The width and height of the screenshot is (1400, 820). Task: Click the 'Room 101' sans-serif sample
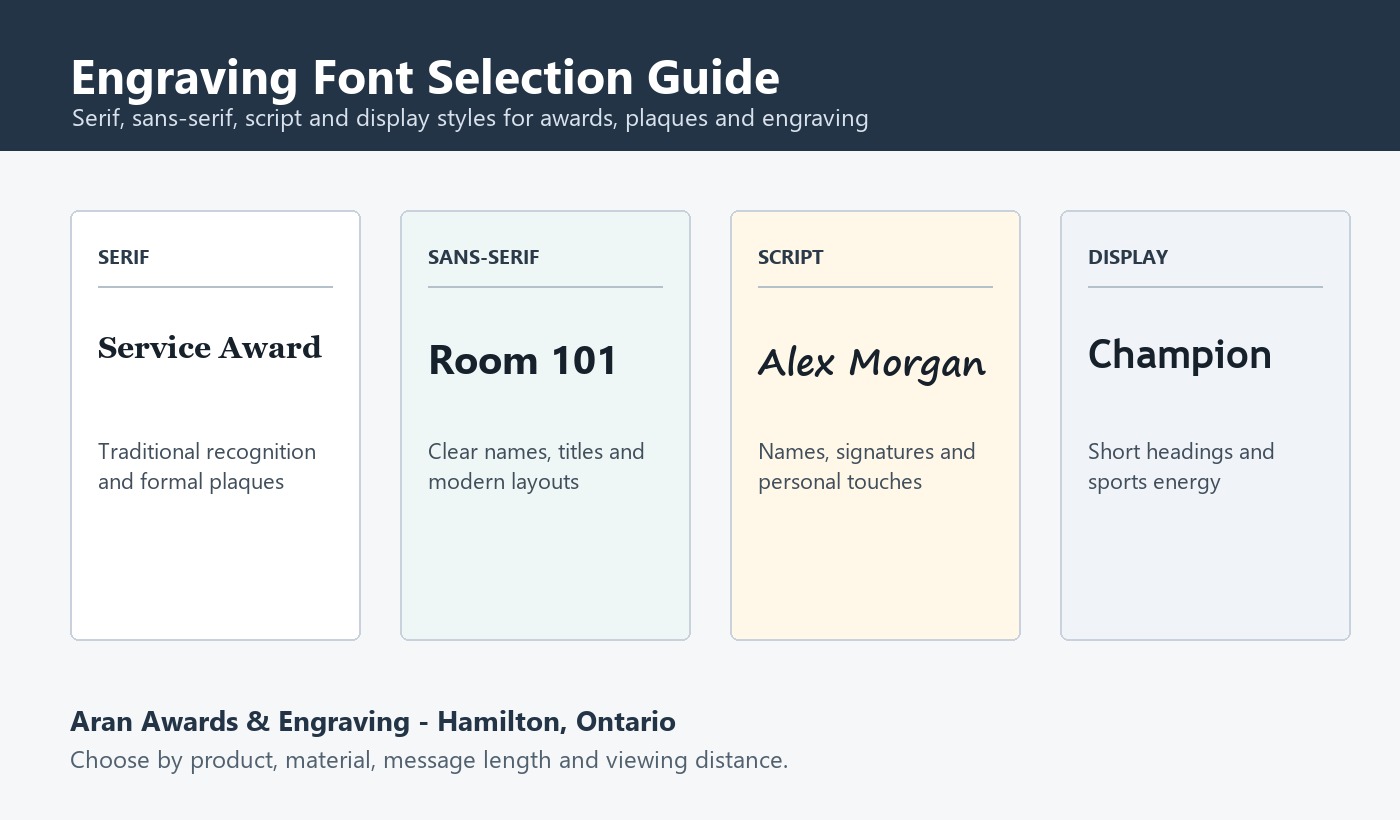coord(523,360)
